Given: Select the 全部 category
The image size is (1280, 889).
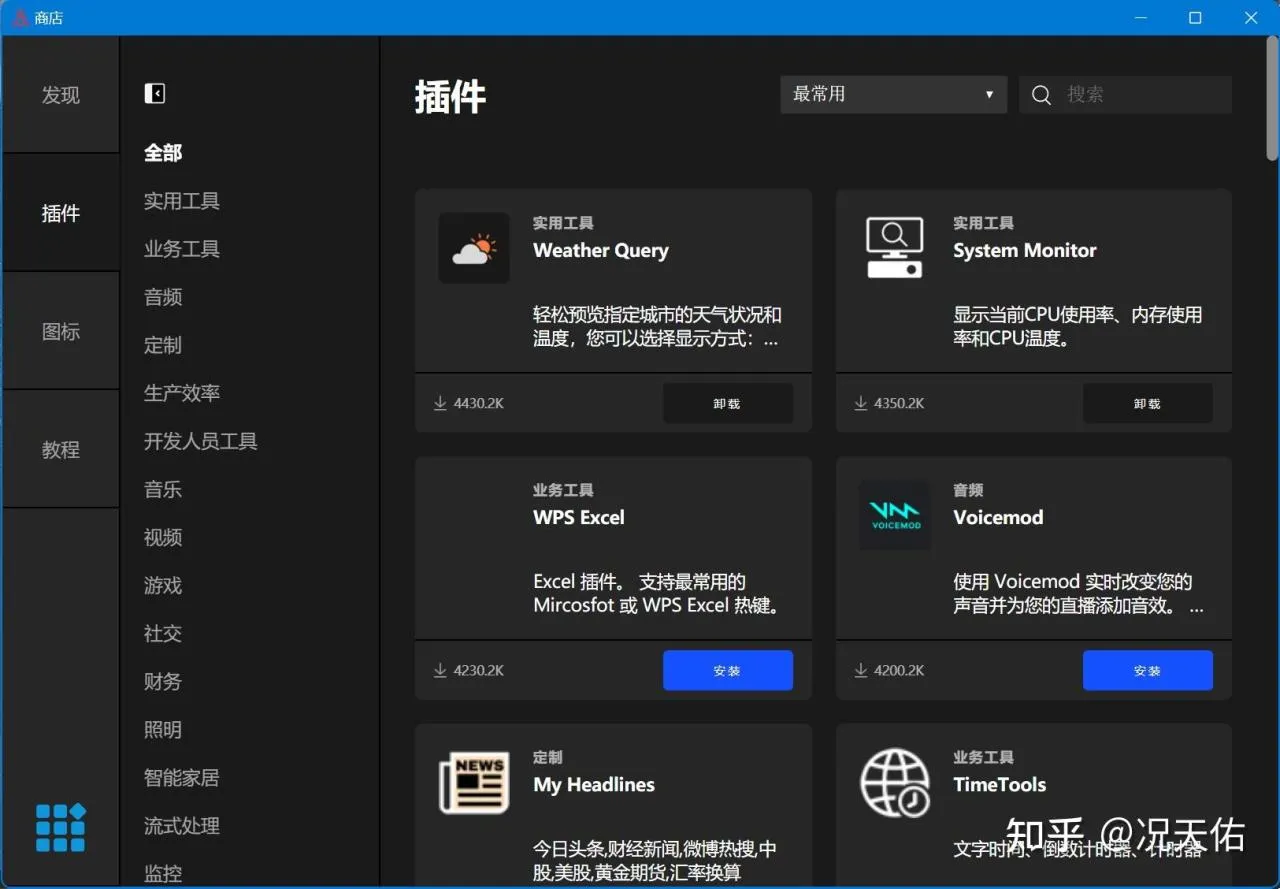Looking at the screenshot, I should [x=163, y=153].
